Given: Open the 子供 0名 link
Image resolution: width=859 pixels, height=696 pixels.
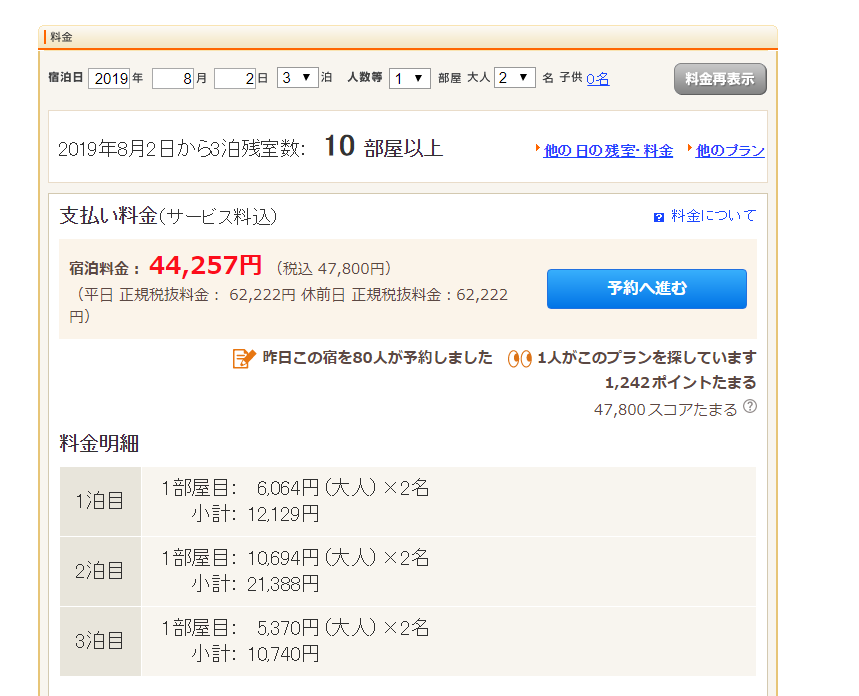Looking at the screenshot, I should [598, 78].
